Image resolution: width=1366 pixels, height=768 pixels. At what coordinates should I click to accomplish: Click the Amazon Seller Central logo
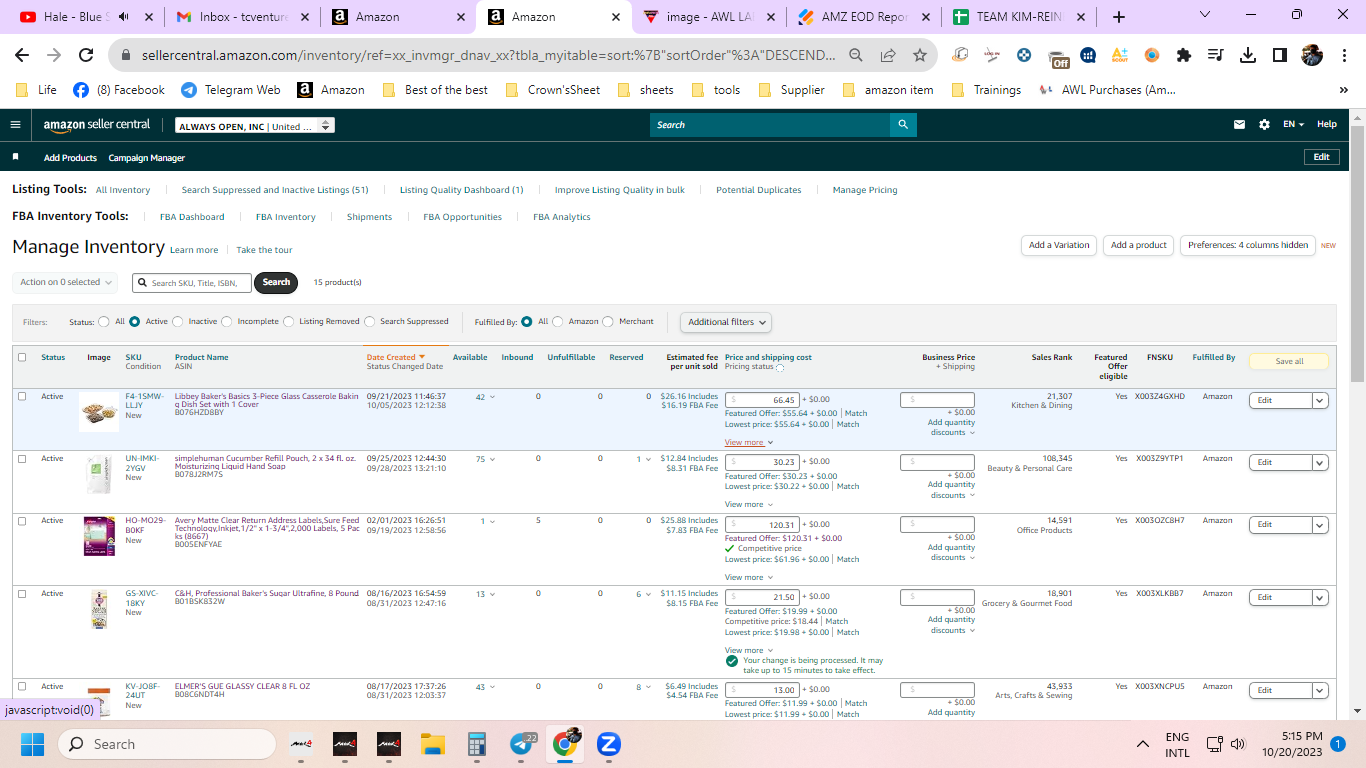pyautogui.click(x=97, y=125)
